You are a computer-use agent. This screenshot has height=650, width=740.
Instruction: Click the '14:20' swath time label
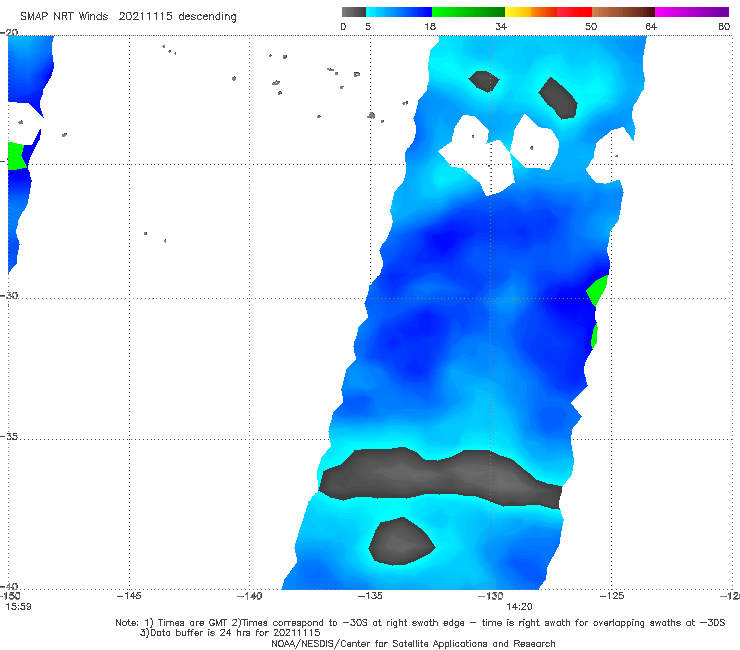coord(519,607)
